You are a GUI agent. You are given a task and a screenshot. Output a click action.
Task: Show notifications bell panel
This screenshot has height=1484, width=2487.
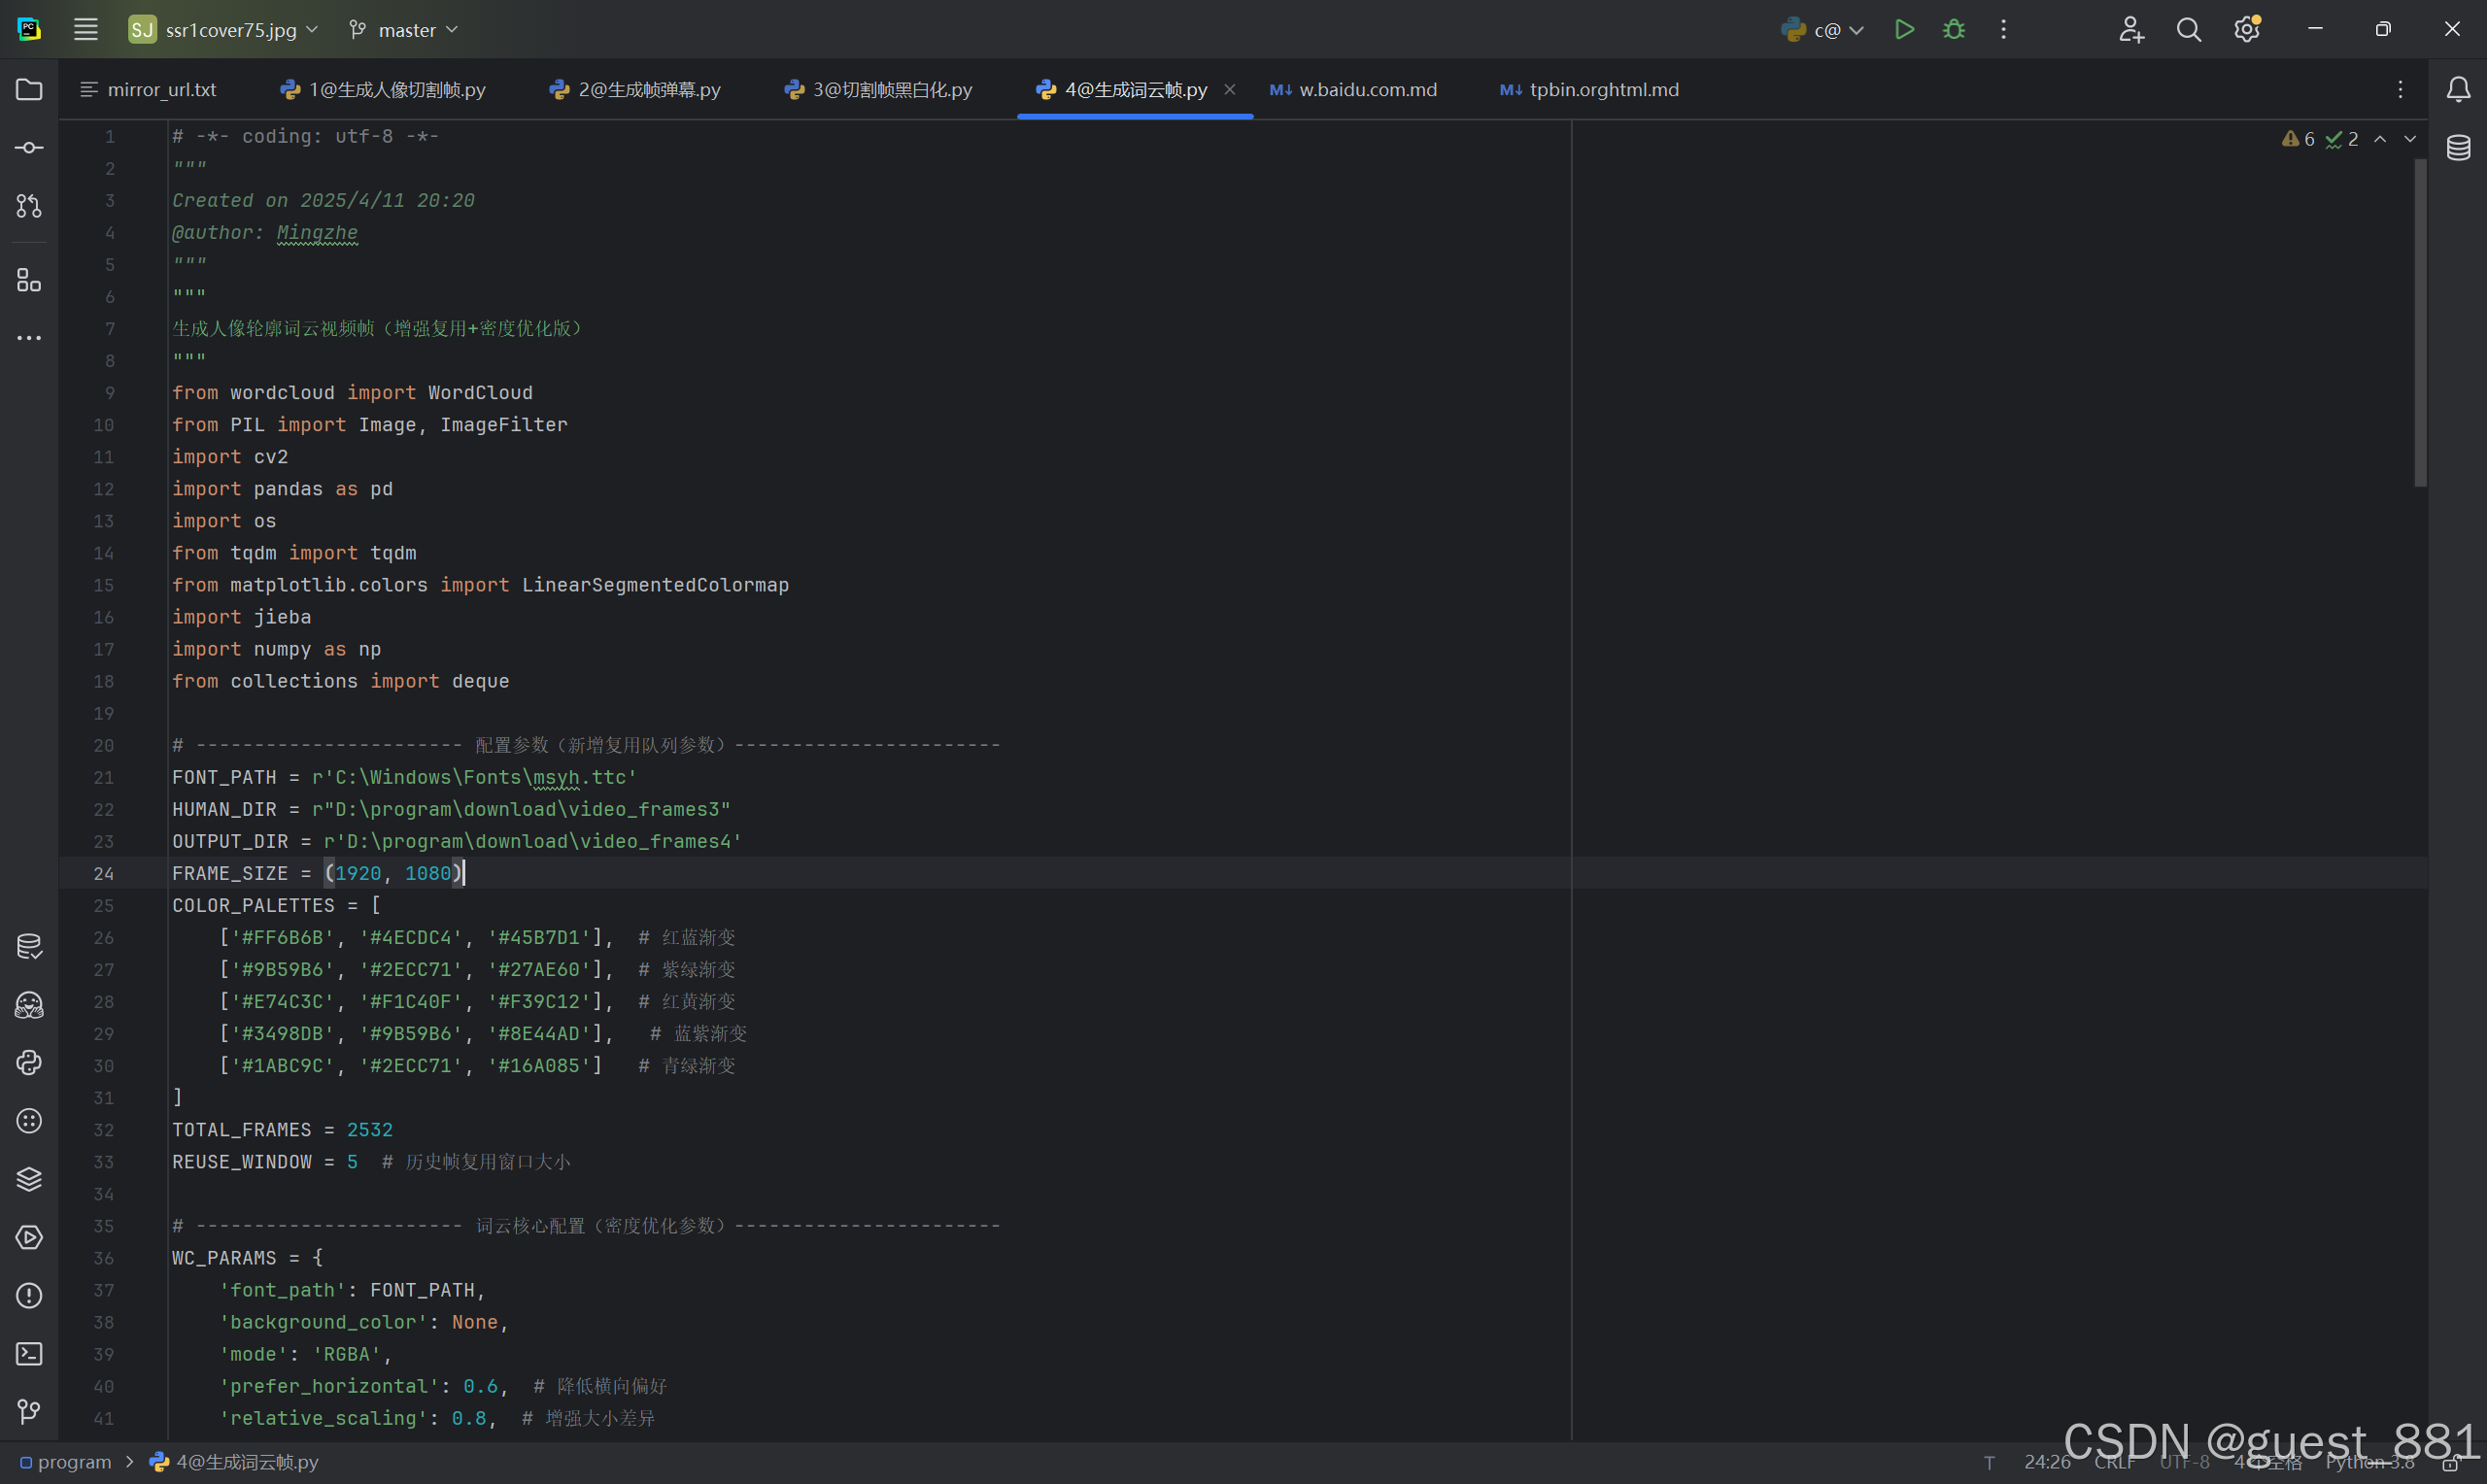(2458, 90)
